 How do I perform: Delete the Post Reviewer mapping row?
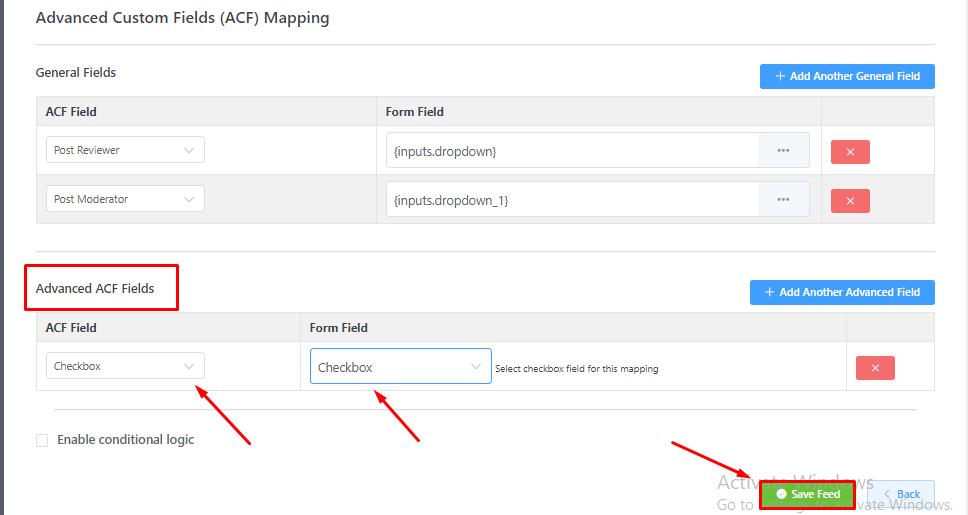[850, 152]
